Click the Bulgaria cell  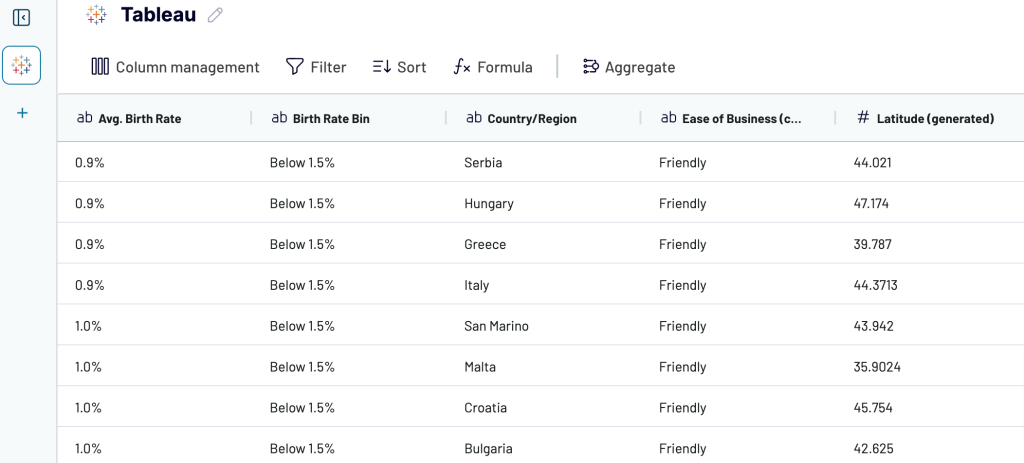click(488, 449)
